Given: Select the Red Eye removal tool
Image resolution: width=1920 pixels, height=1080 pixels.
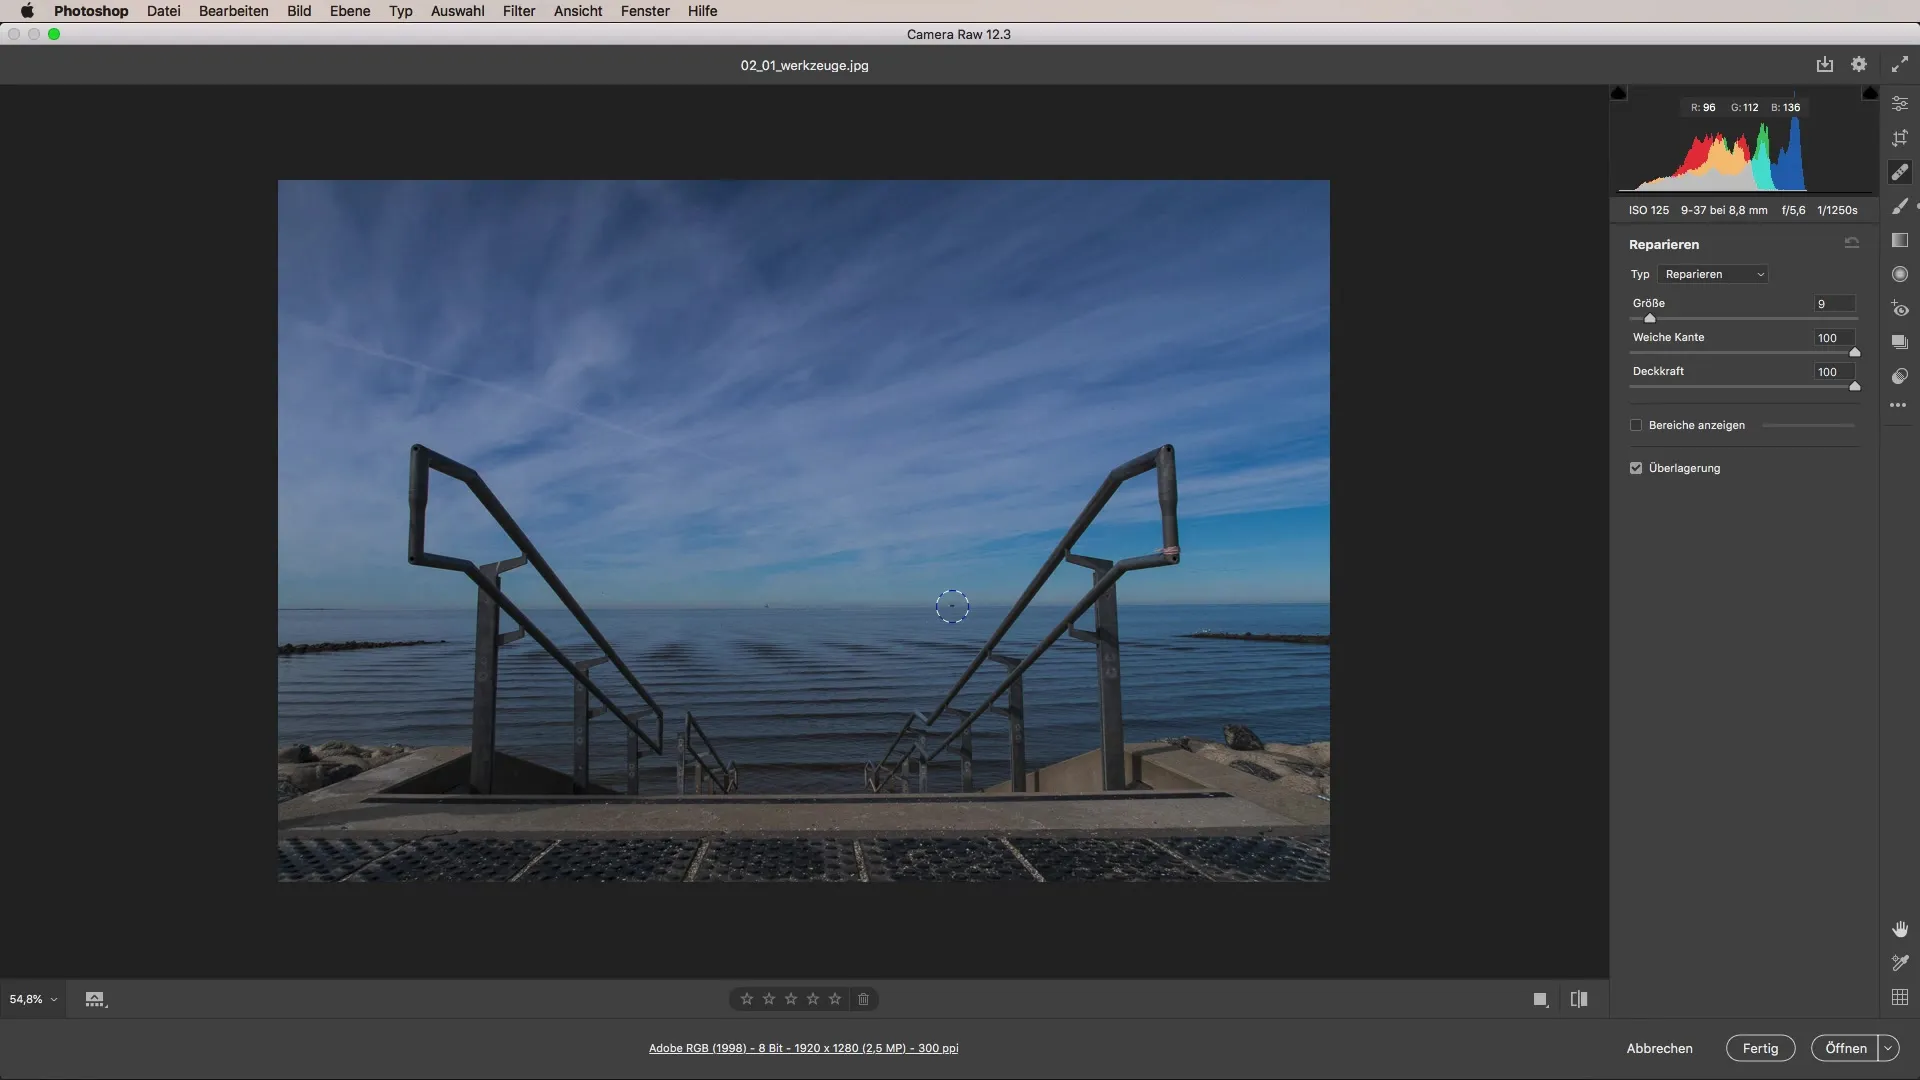Looking at the screenshot, I should tap(1900, 308).
